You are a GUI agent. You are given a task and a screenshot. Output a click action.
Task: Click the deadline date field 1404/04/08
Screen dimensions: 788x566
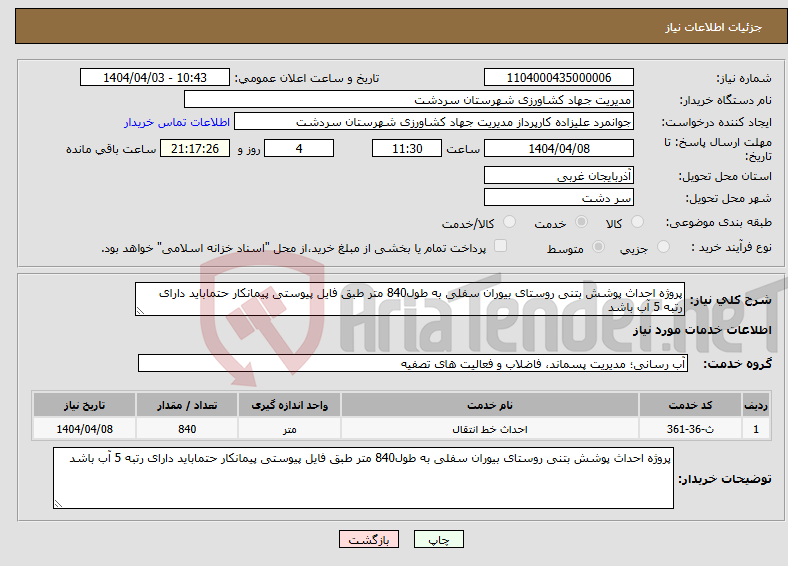point(558,148)
